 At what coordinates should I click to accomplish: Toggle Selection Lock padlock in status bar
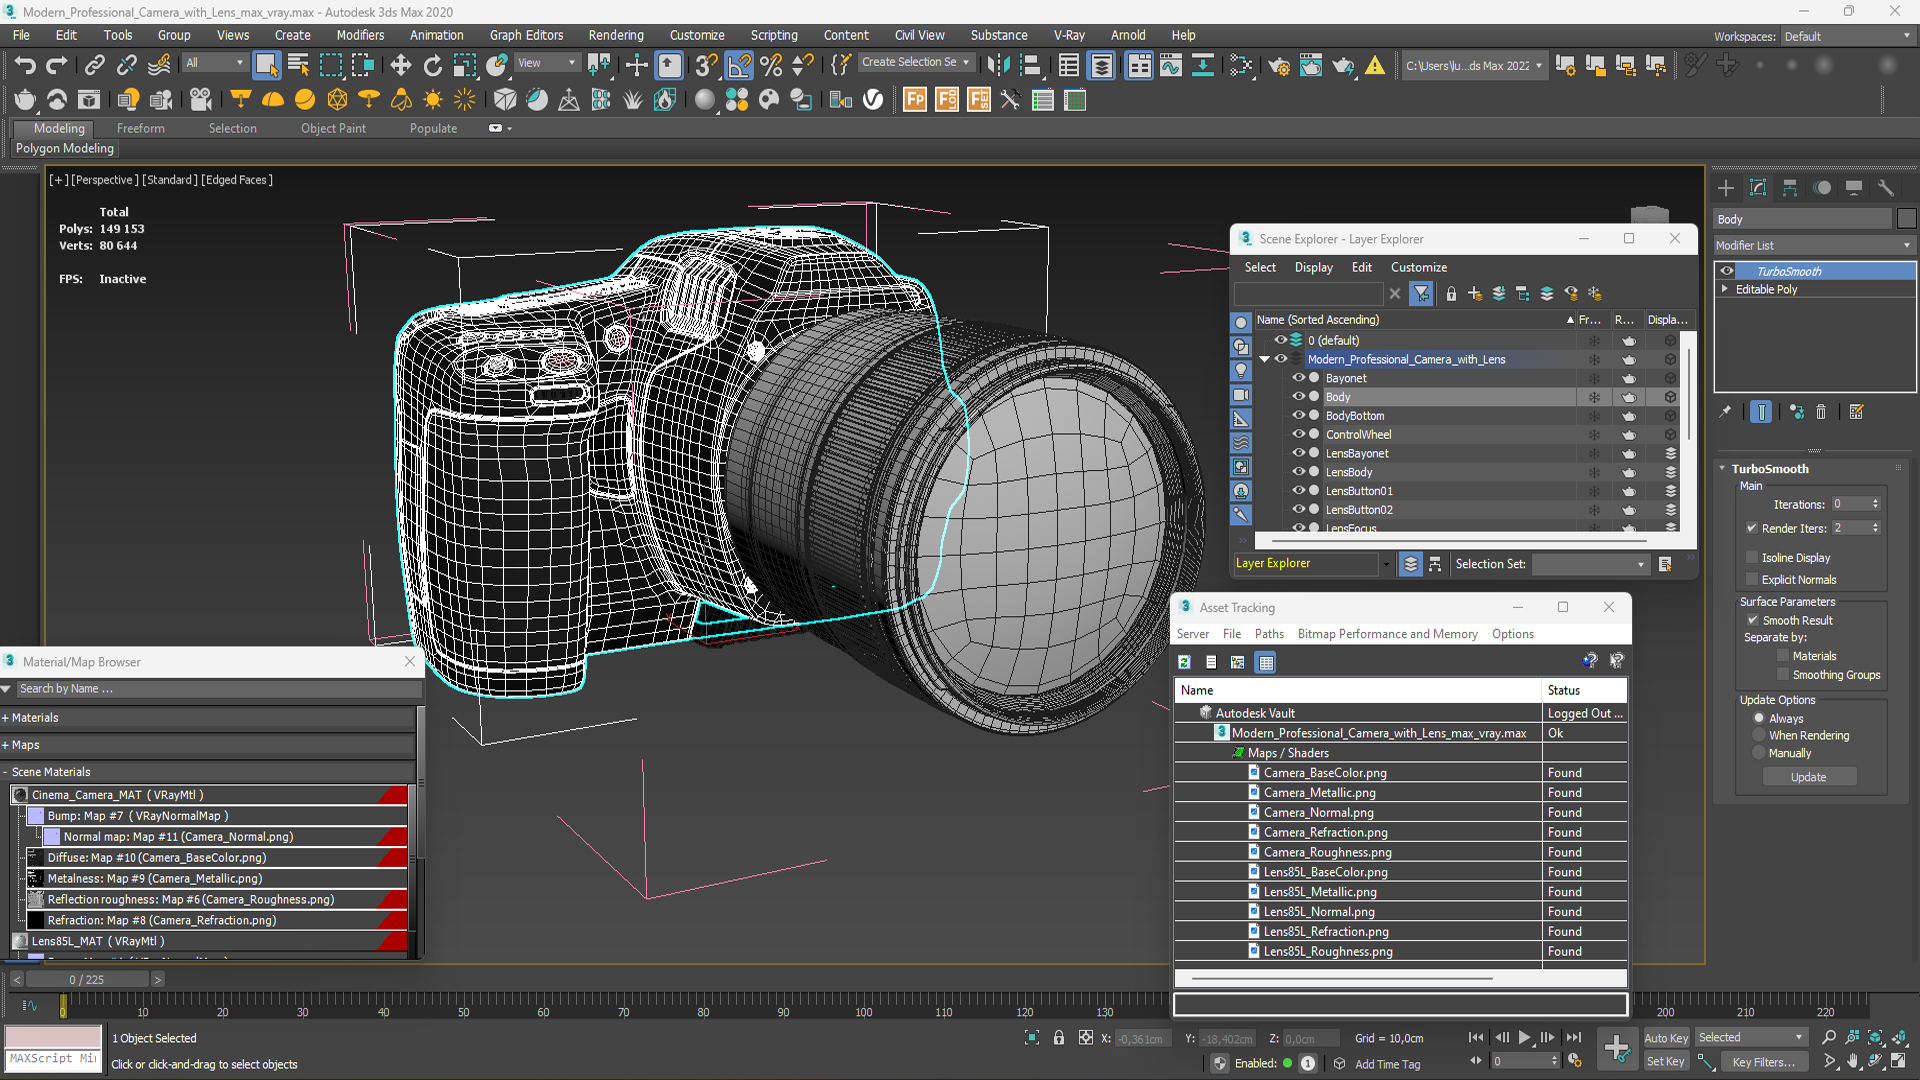[x=1059, y=1038]
